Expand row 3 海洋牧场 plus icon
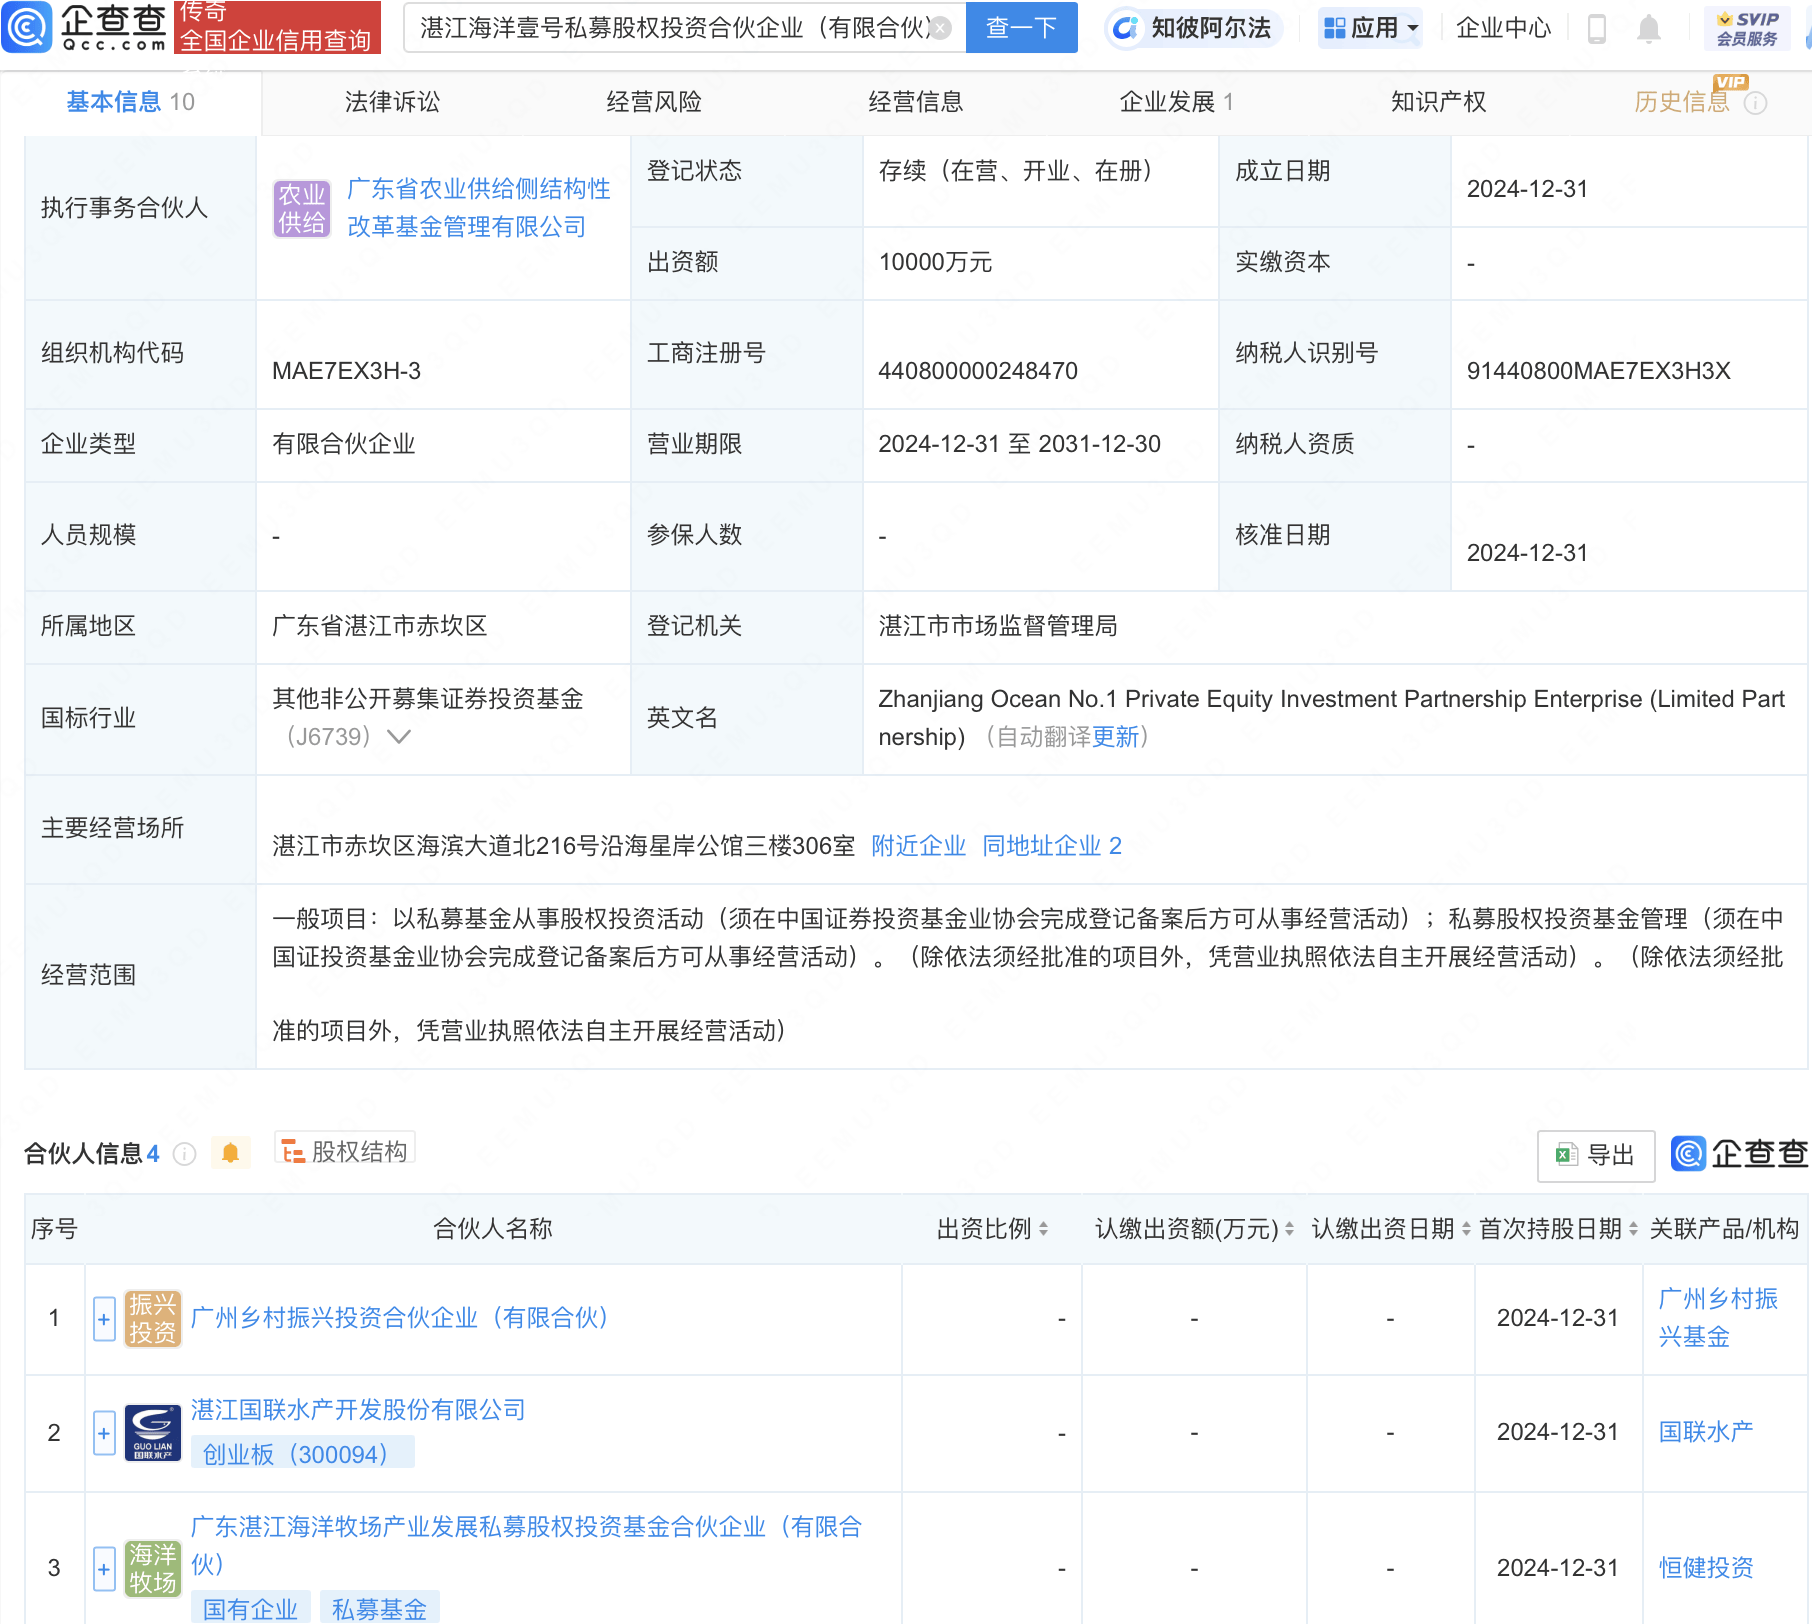 click(x=104, y=1568)
